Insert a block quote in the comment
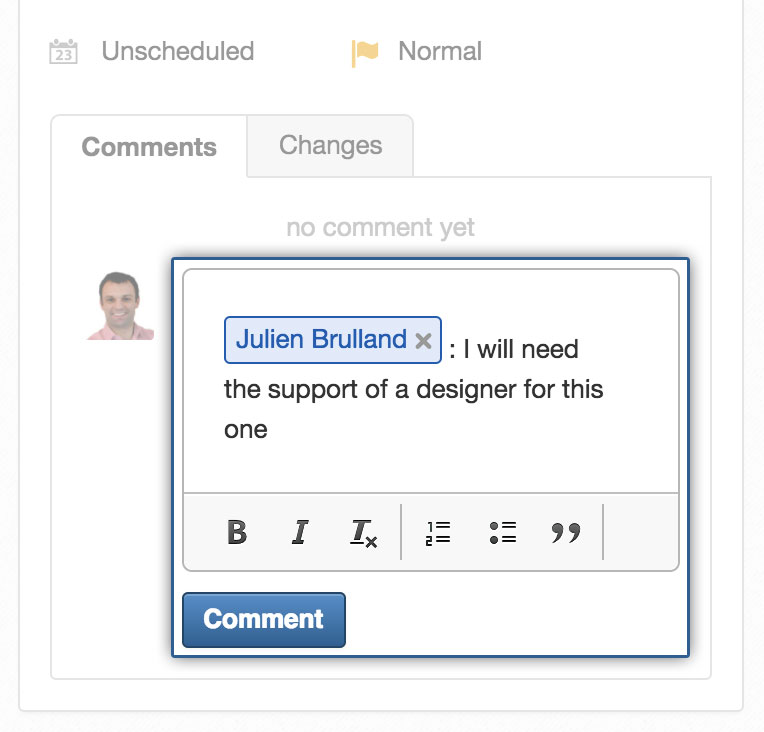Viewport: 764px width, 732px height. tap(566, 533)
